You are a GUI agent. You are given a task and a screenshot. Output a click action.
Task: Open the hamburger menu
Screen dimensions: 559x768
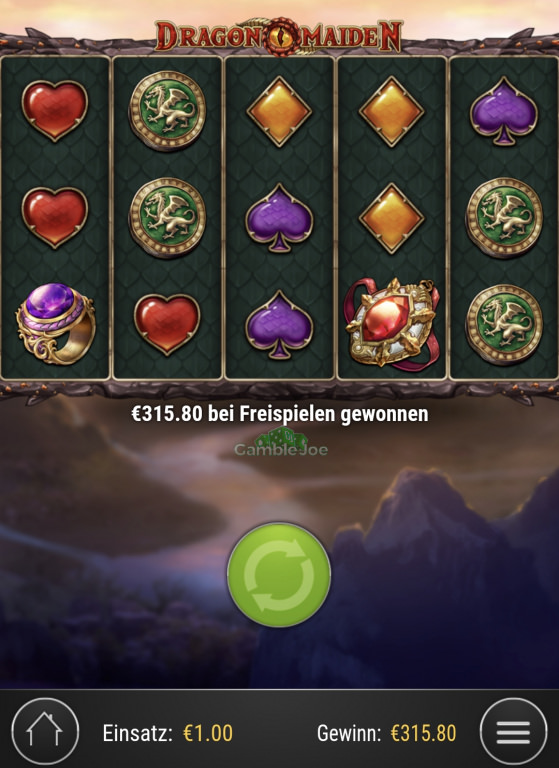pos(513,732)
